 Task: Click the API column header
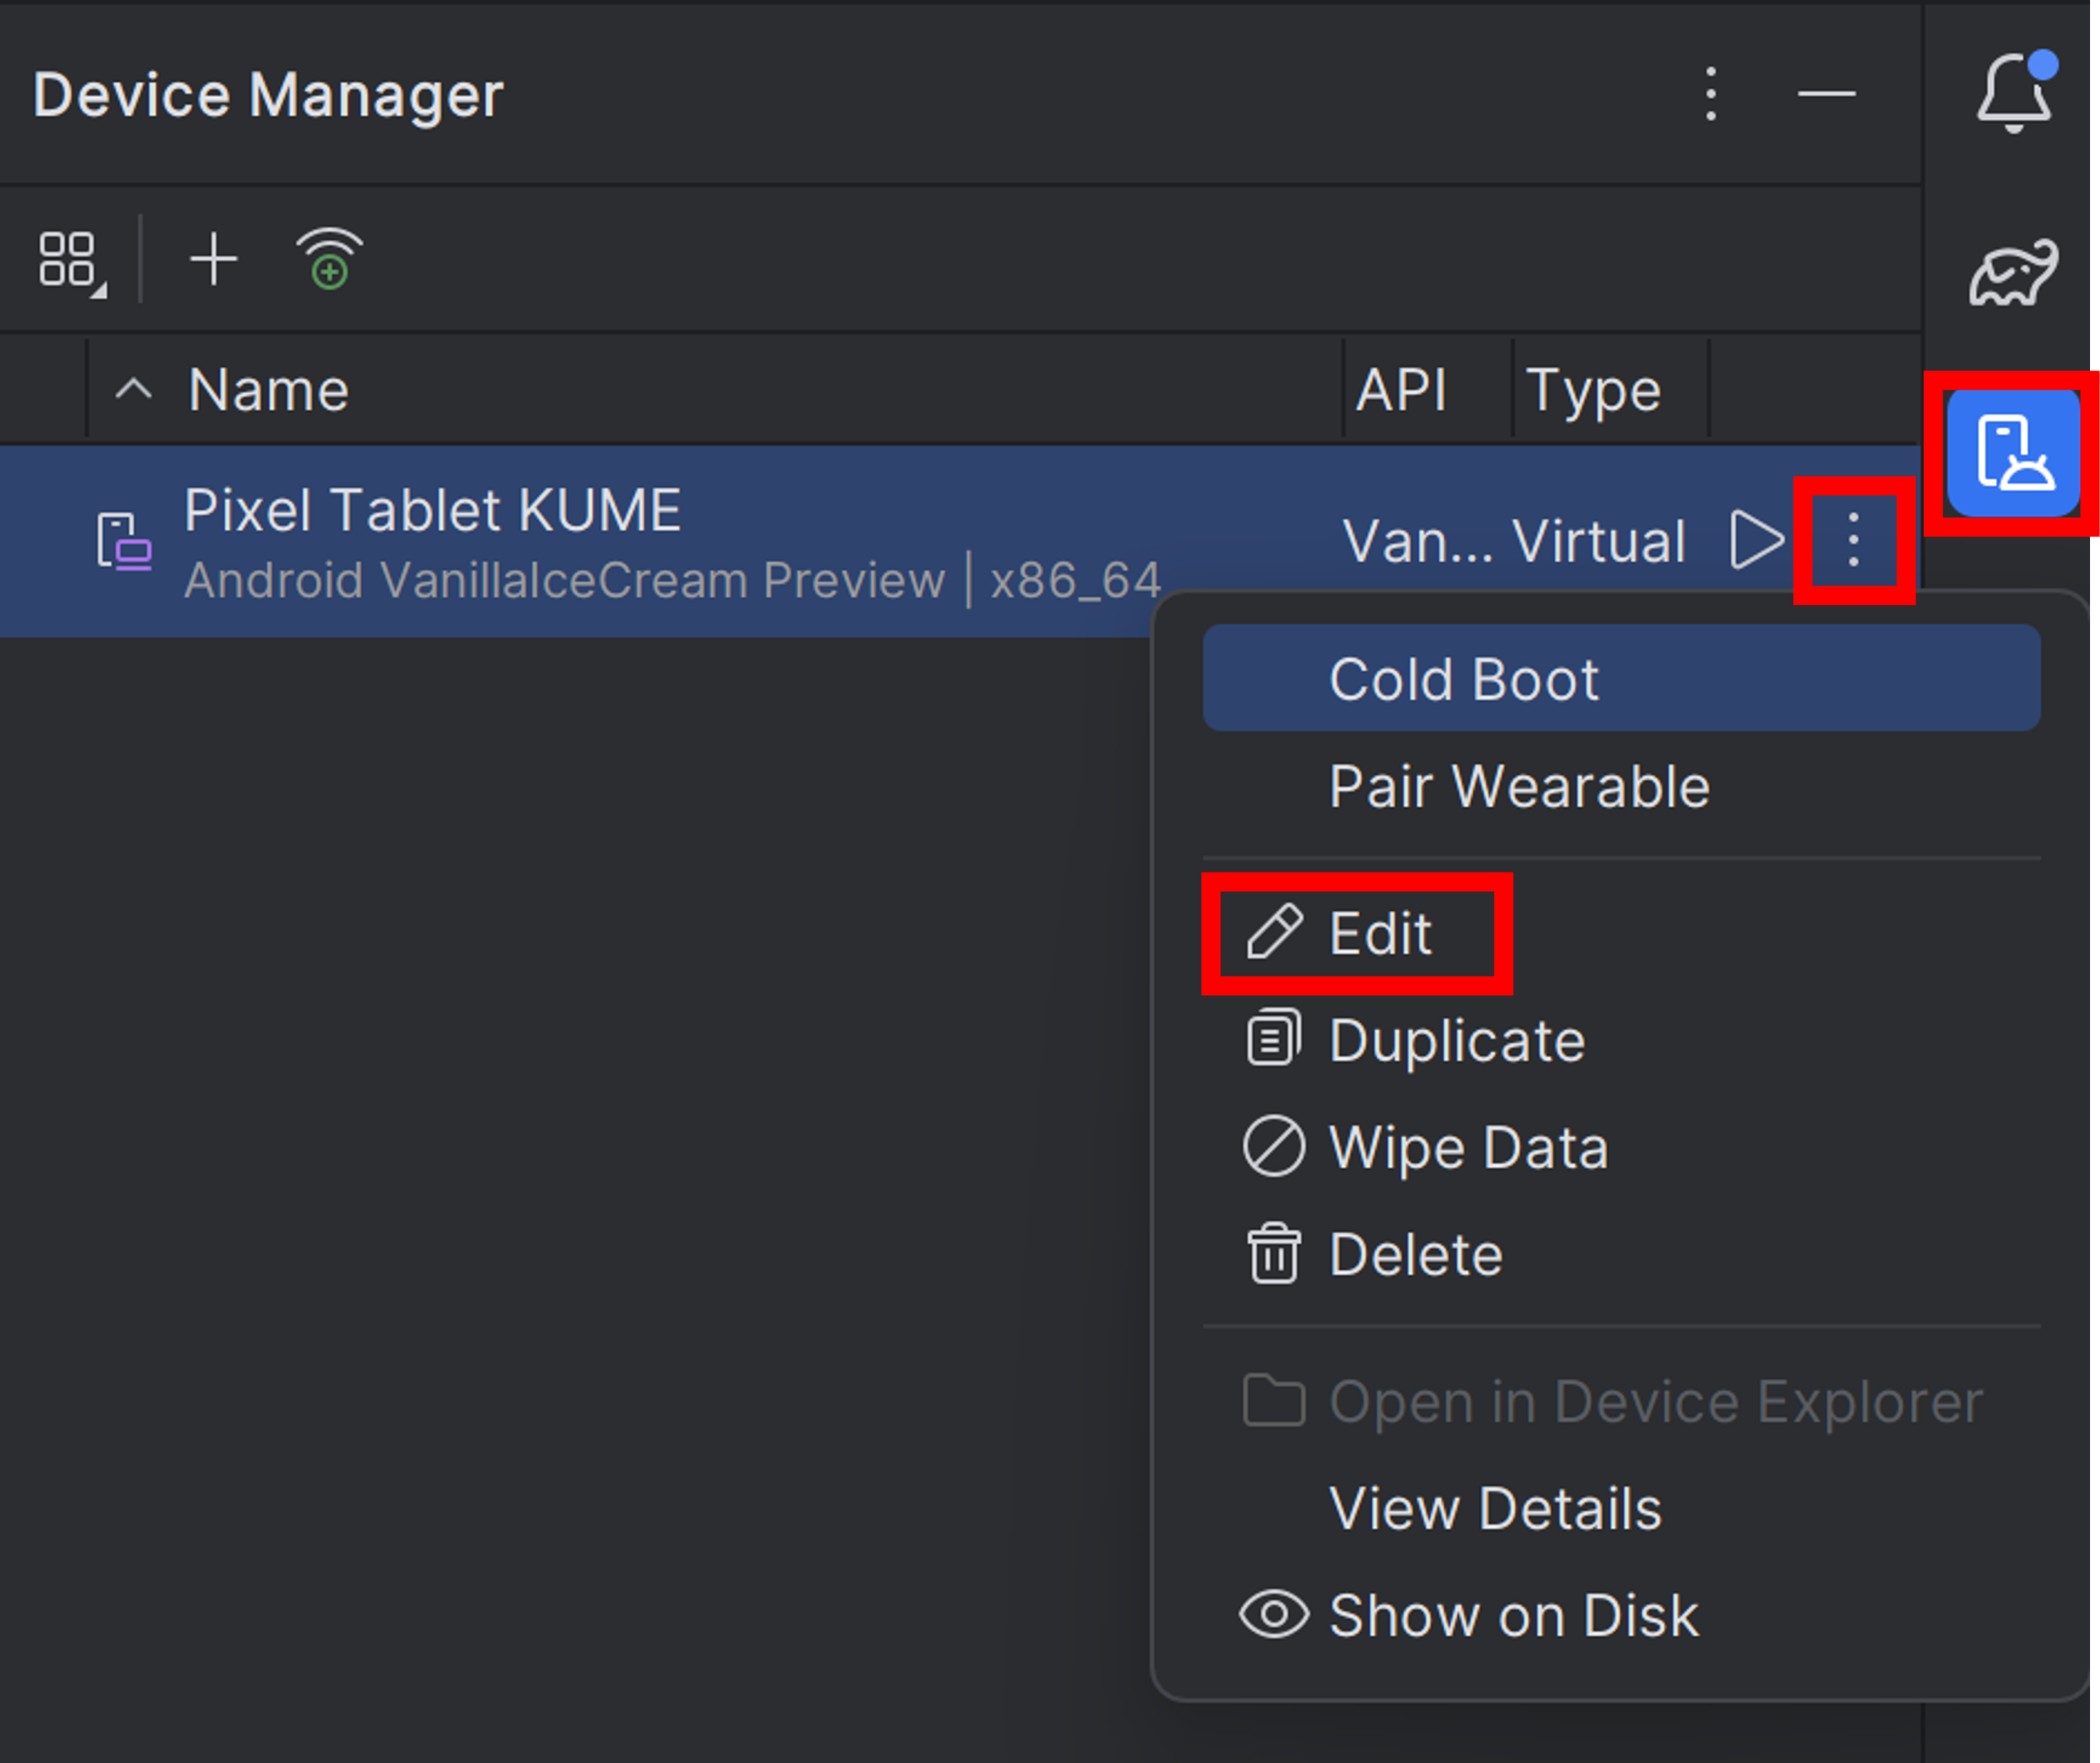pyautogui.click(x=1401, y=389)
